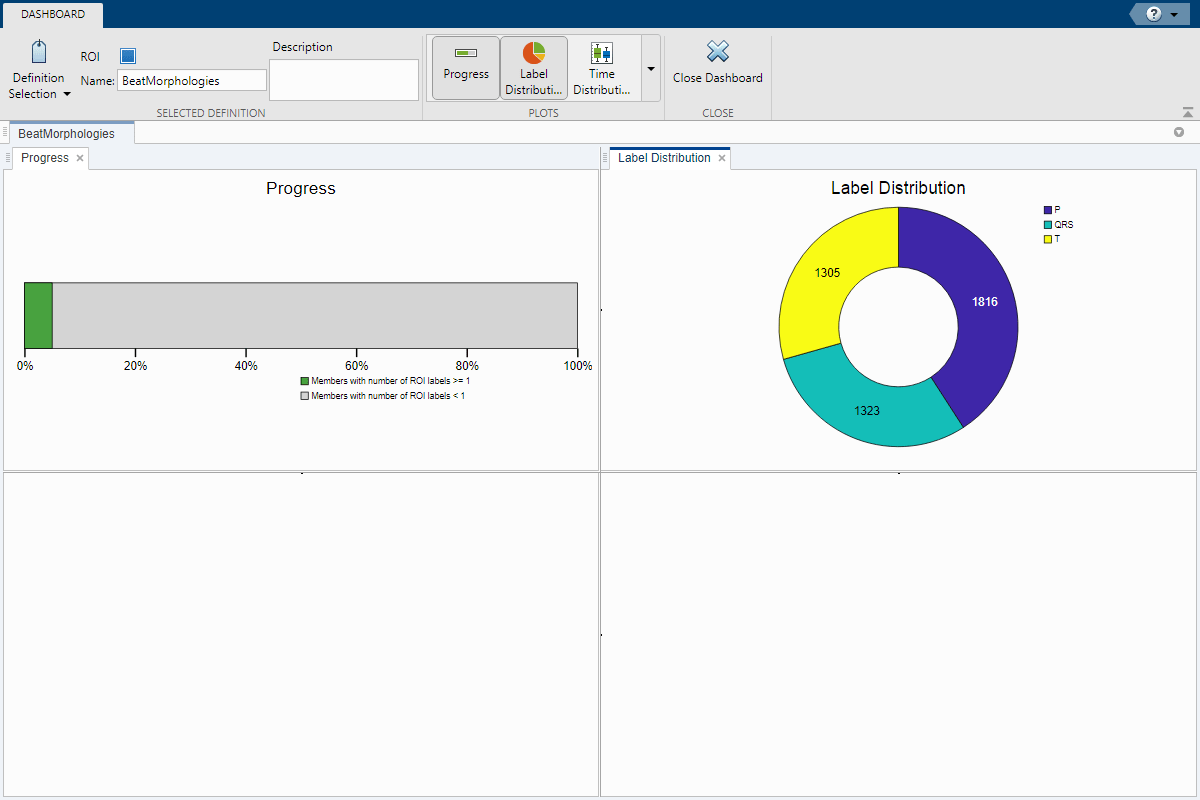Click the Name field containing BeatMorphologies
1200x800 pixels.
[x=192, y=81]
